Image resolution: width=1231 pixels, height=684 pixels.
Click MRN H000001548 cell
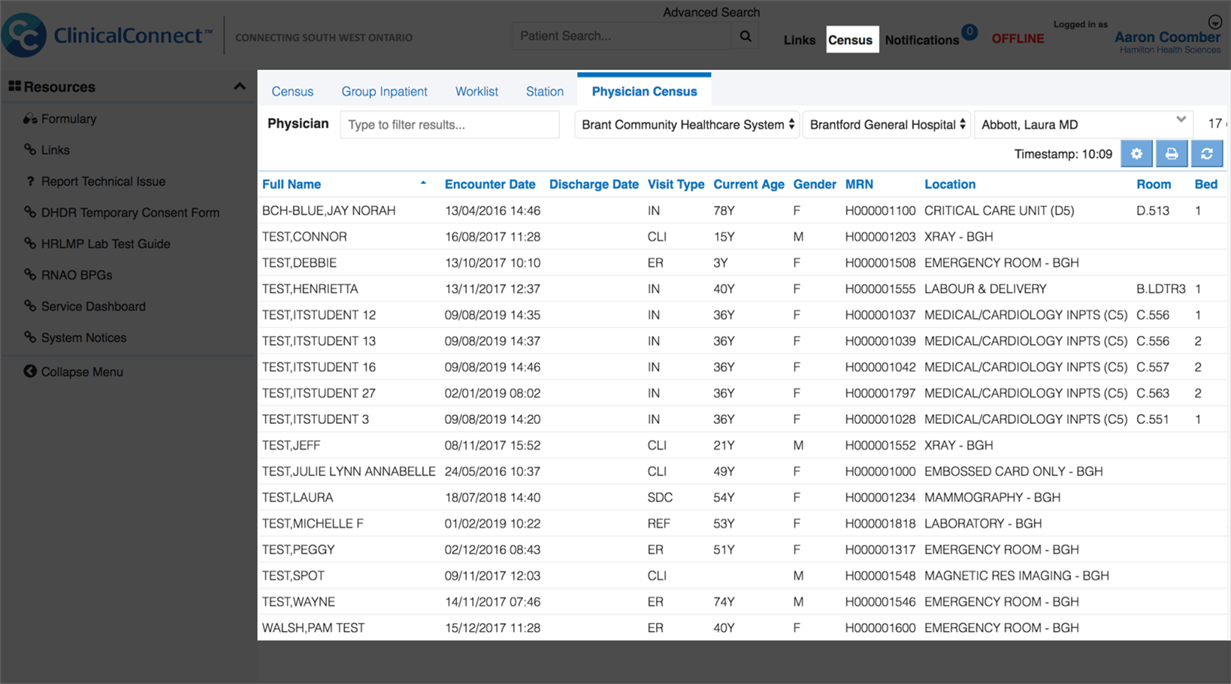point(880,576)
